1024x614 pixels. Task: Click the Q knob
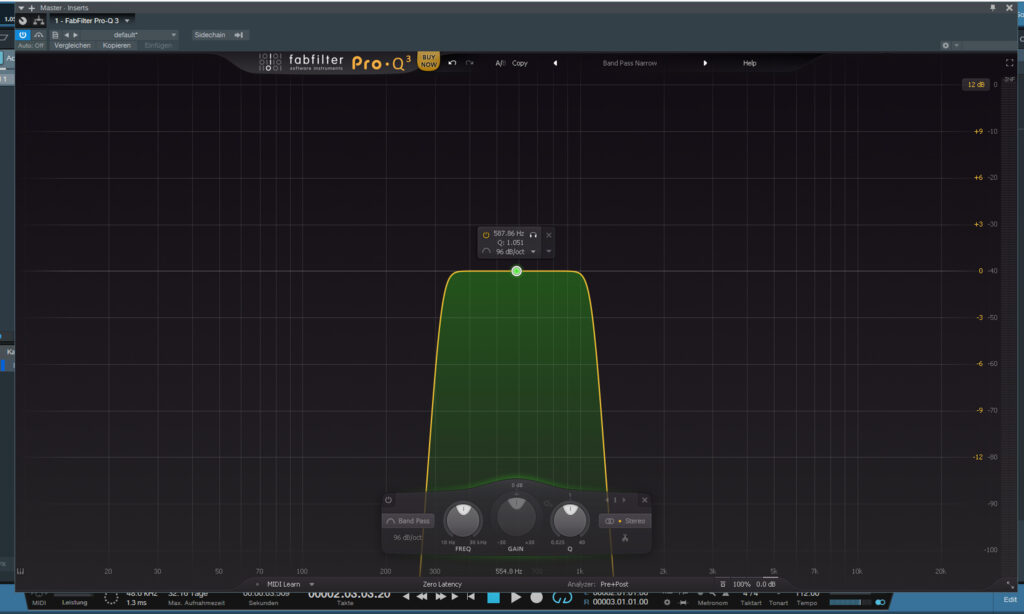click(x=569, y=520)
